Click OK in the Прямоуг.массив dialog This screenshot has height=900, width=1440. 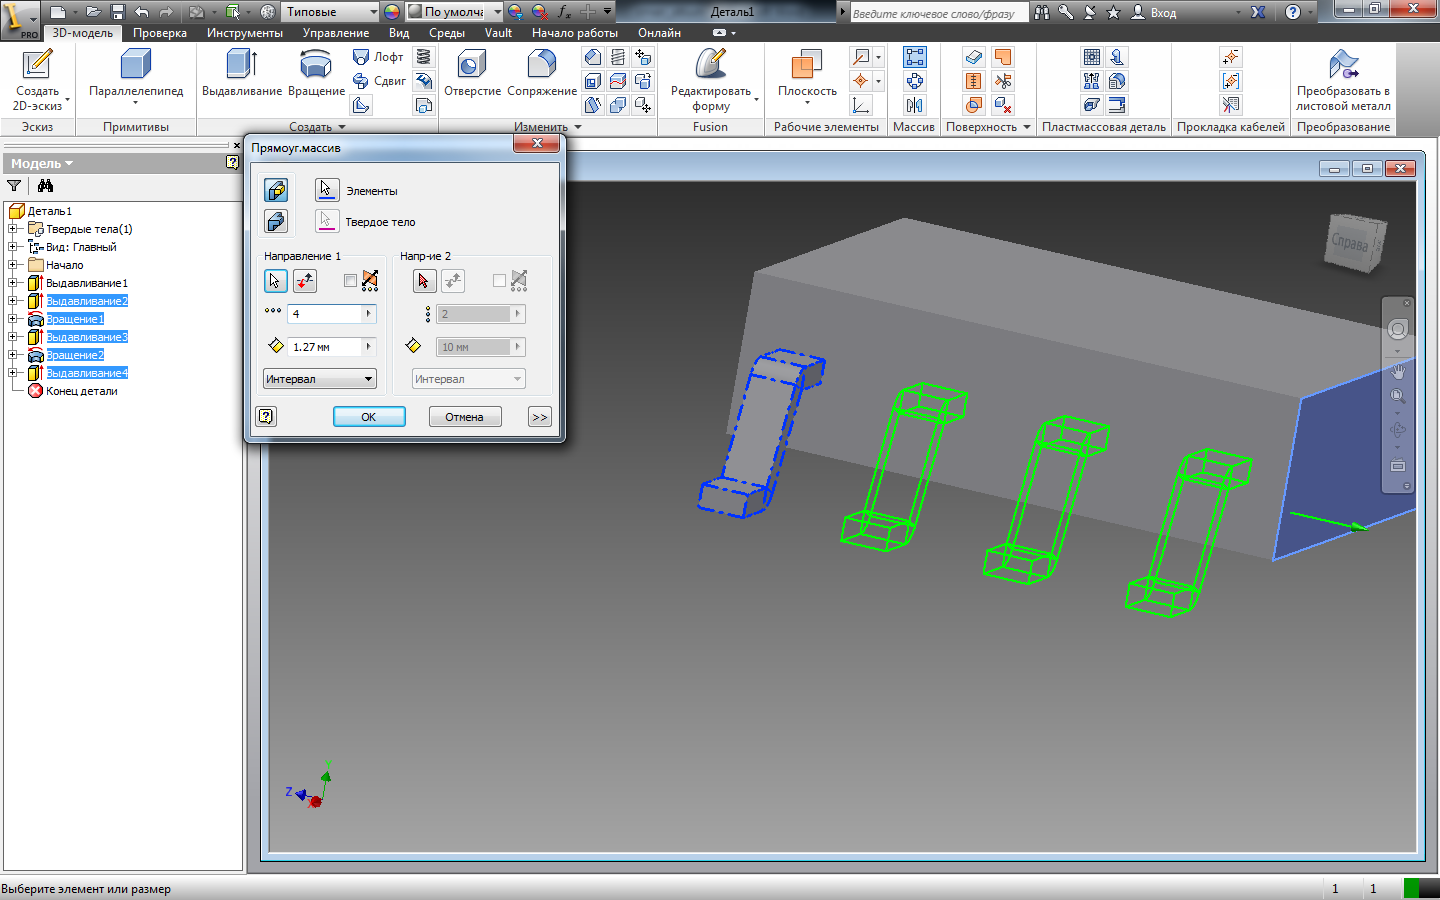coord(369,416)
